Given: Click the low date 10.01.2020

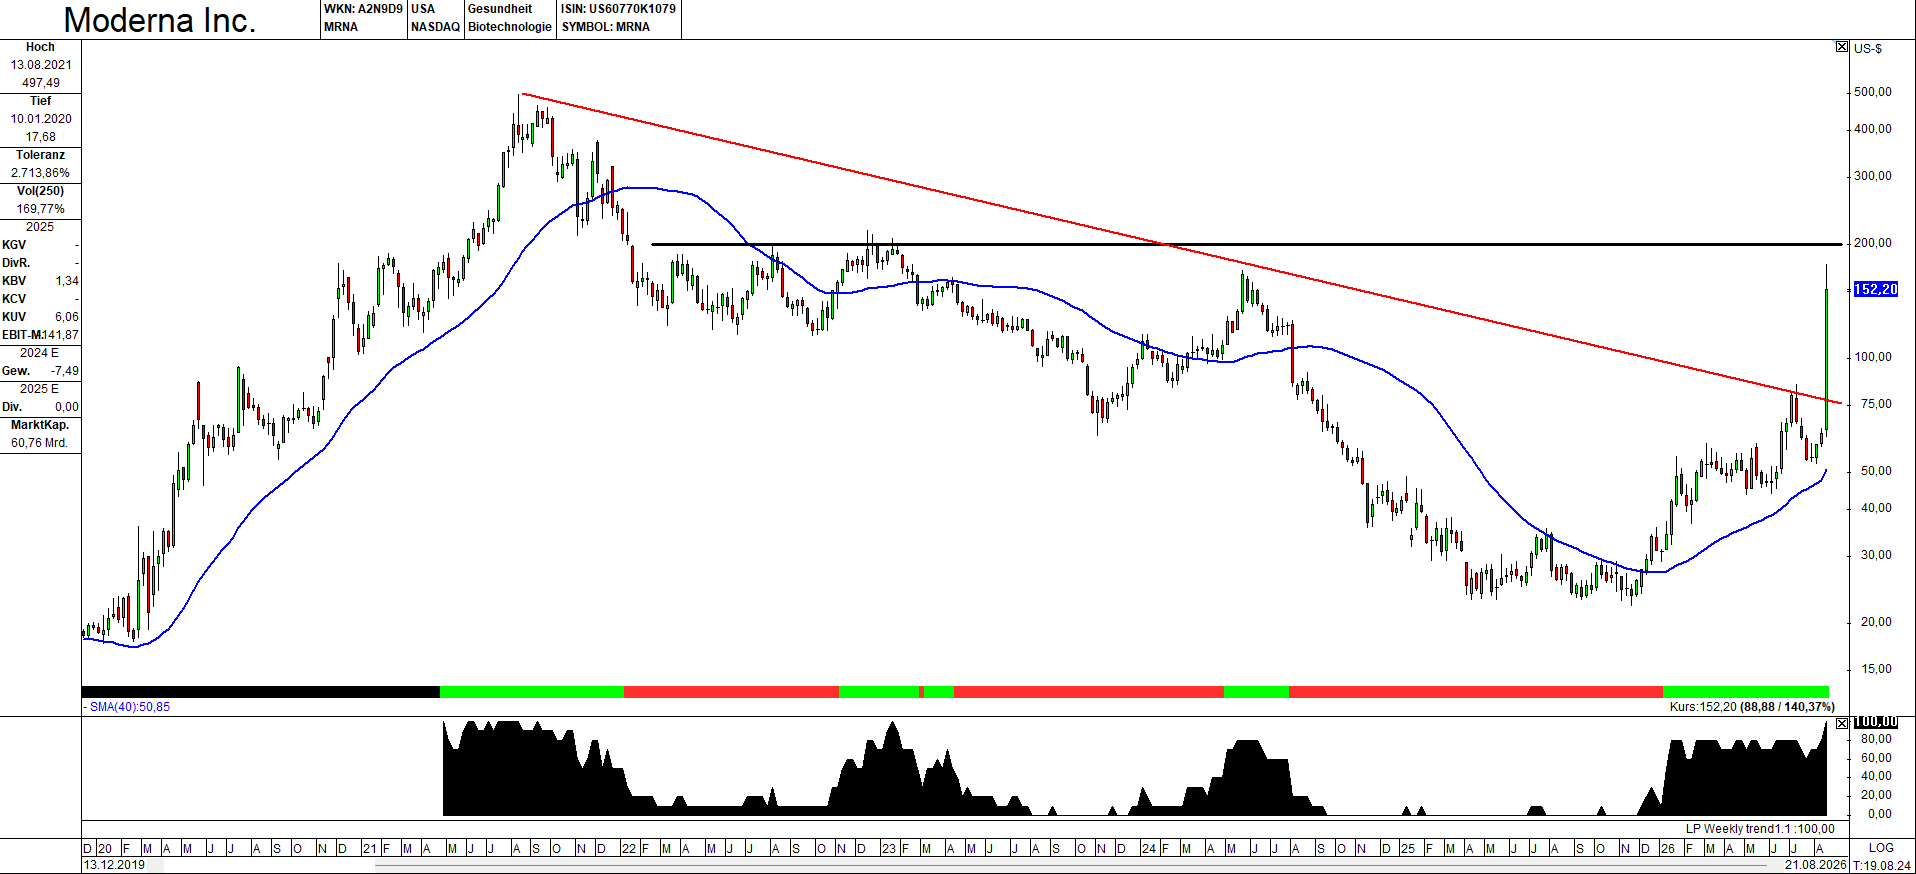Looking at the screenshot, I should (41, 119).
